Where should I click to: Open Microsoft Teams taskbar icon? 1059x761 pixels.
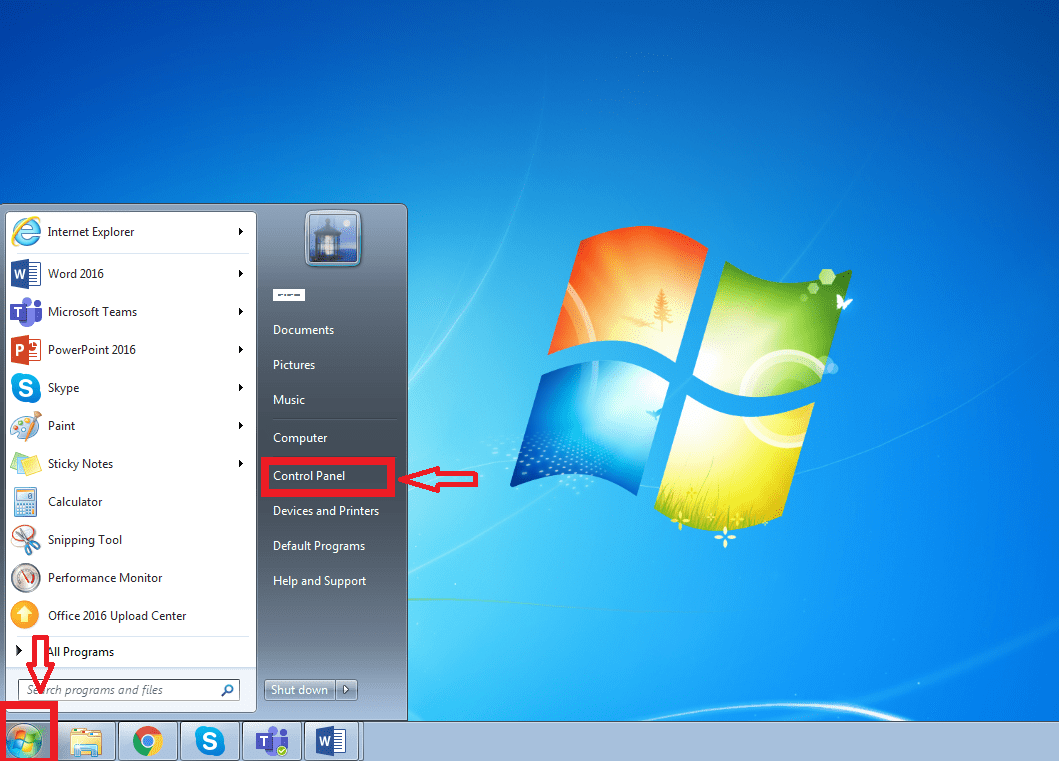(x=272, y=742)
